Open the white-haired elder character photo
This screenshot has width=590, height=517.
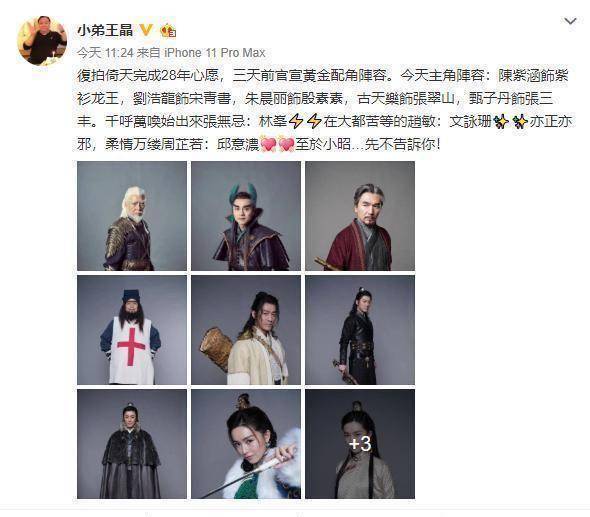point(132,216)
